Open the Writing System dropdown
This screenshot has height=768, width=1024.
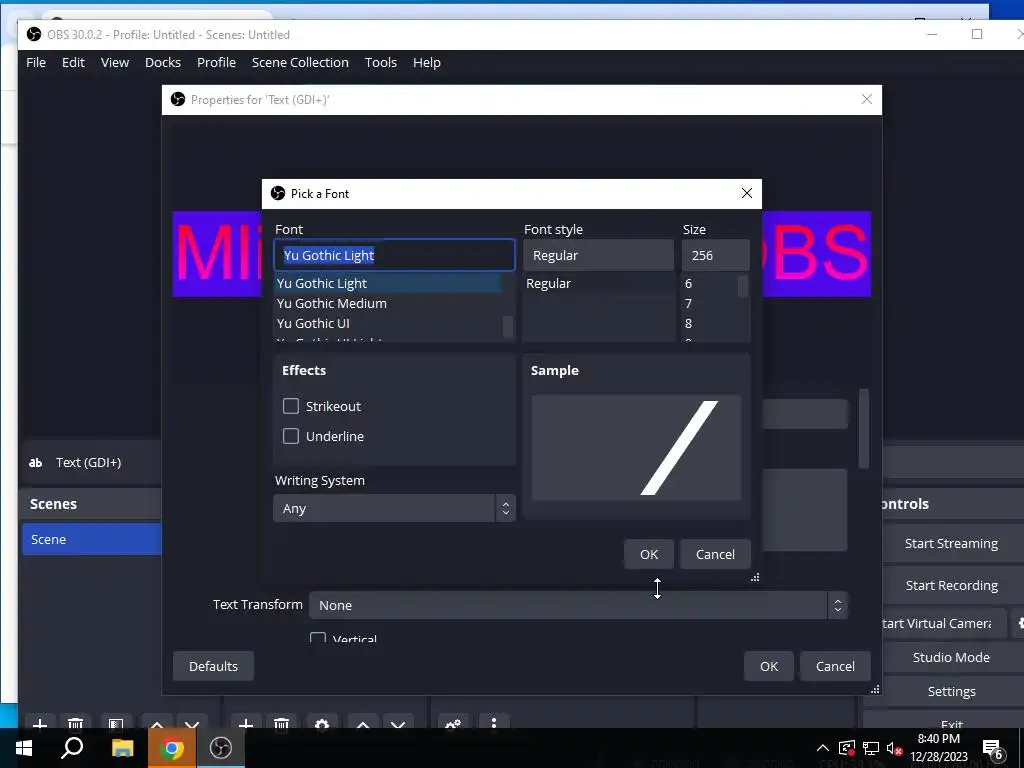[x=394, y=508]
